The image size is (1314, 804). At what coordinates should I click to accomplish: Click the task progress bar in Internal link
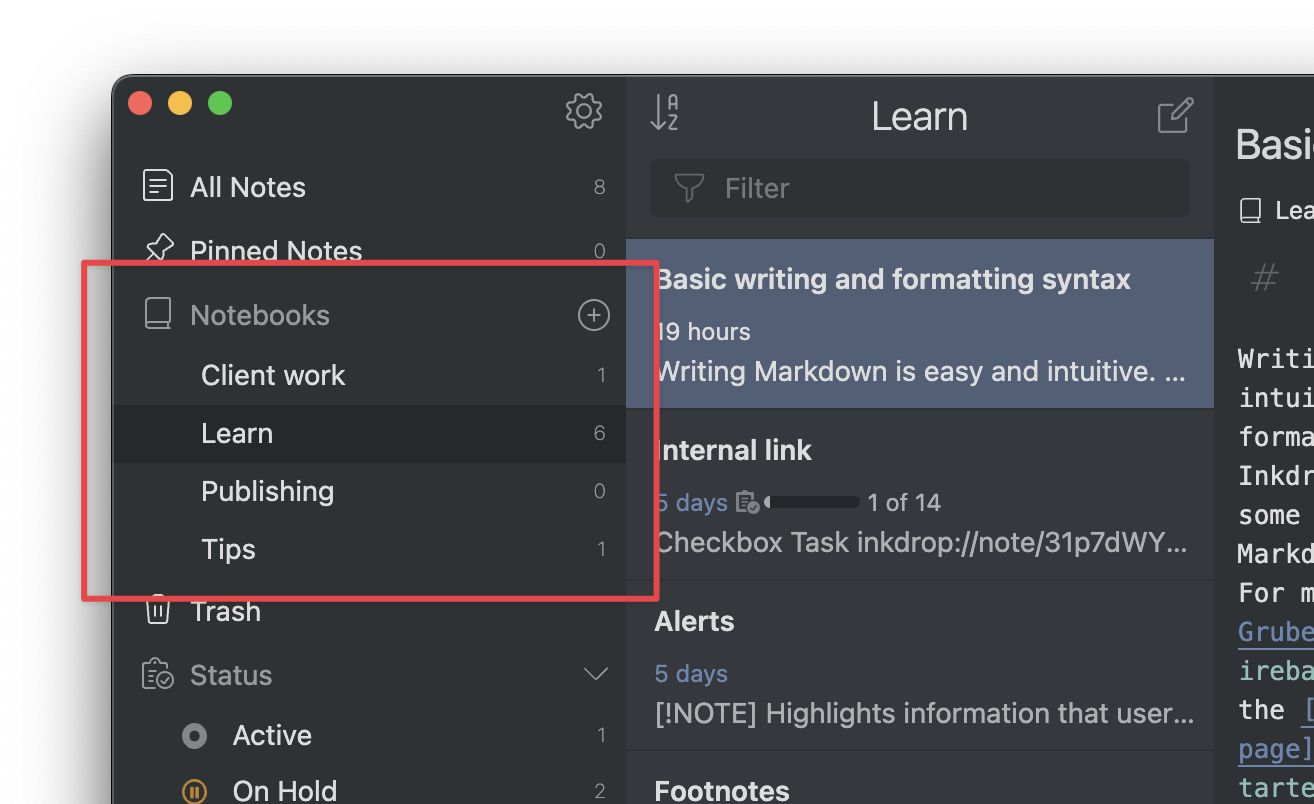812,502
